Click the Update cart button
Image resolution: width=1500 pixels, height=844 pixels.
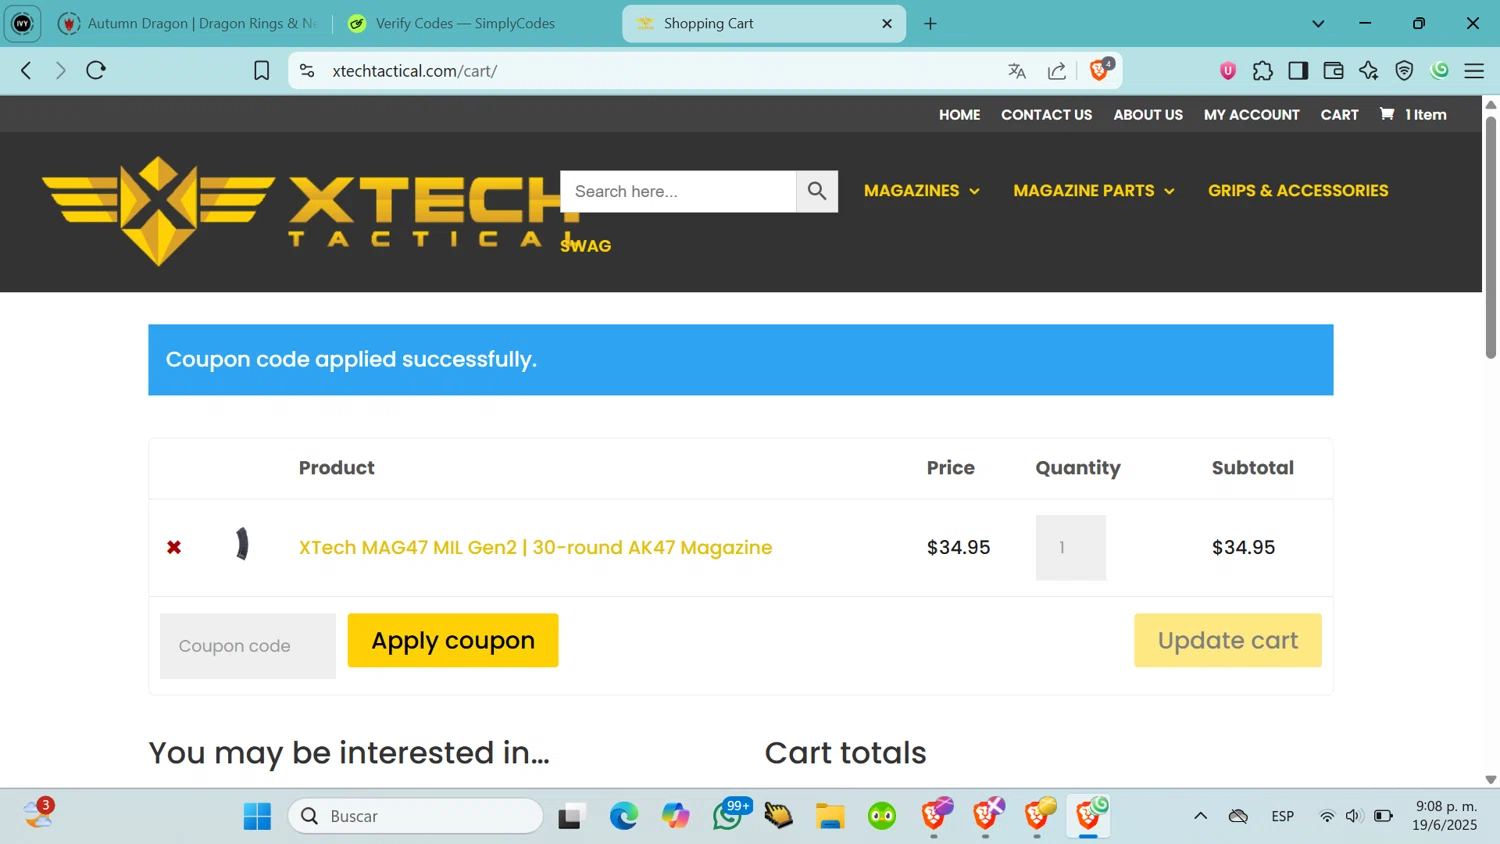tap(1228, 640)
